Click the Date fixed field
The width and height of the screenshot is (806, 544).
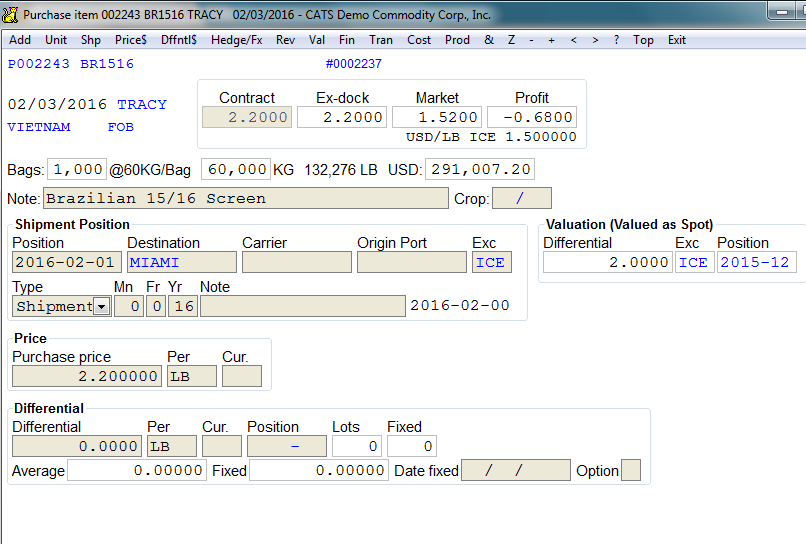point(516,470)
